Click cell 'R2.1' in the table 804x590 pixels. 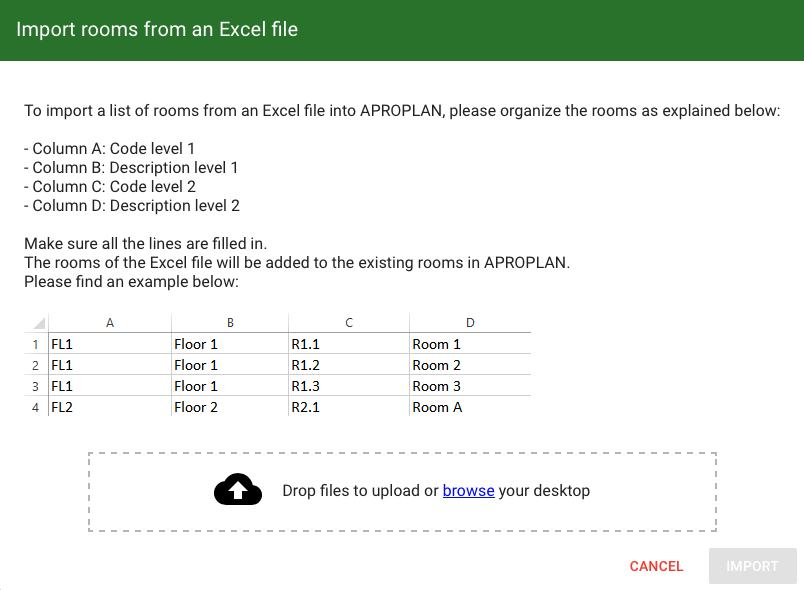coord(349,407)
